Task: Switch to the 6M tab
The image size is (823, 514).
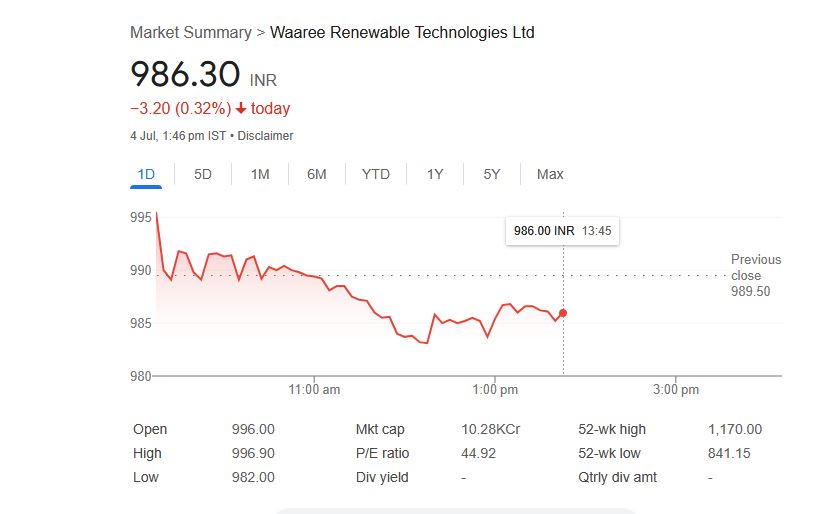Action: point(317,174)
